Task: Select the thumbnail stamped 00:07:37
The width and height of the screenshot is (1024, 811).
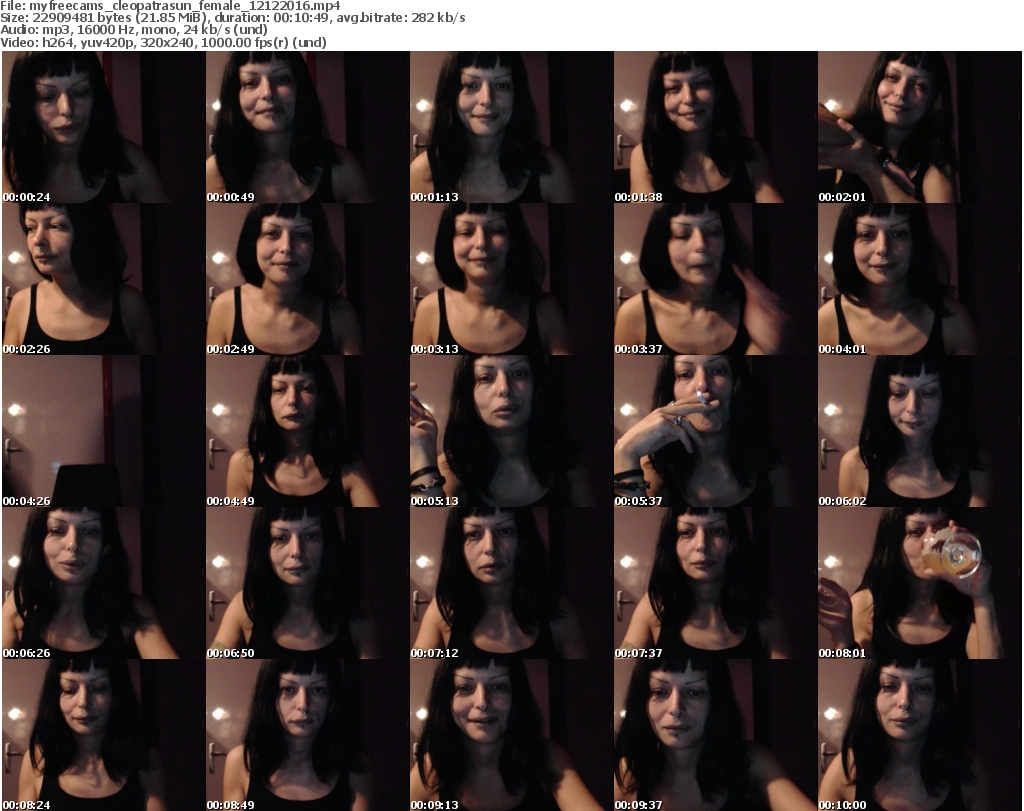Action: [715, 583]
